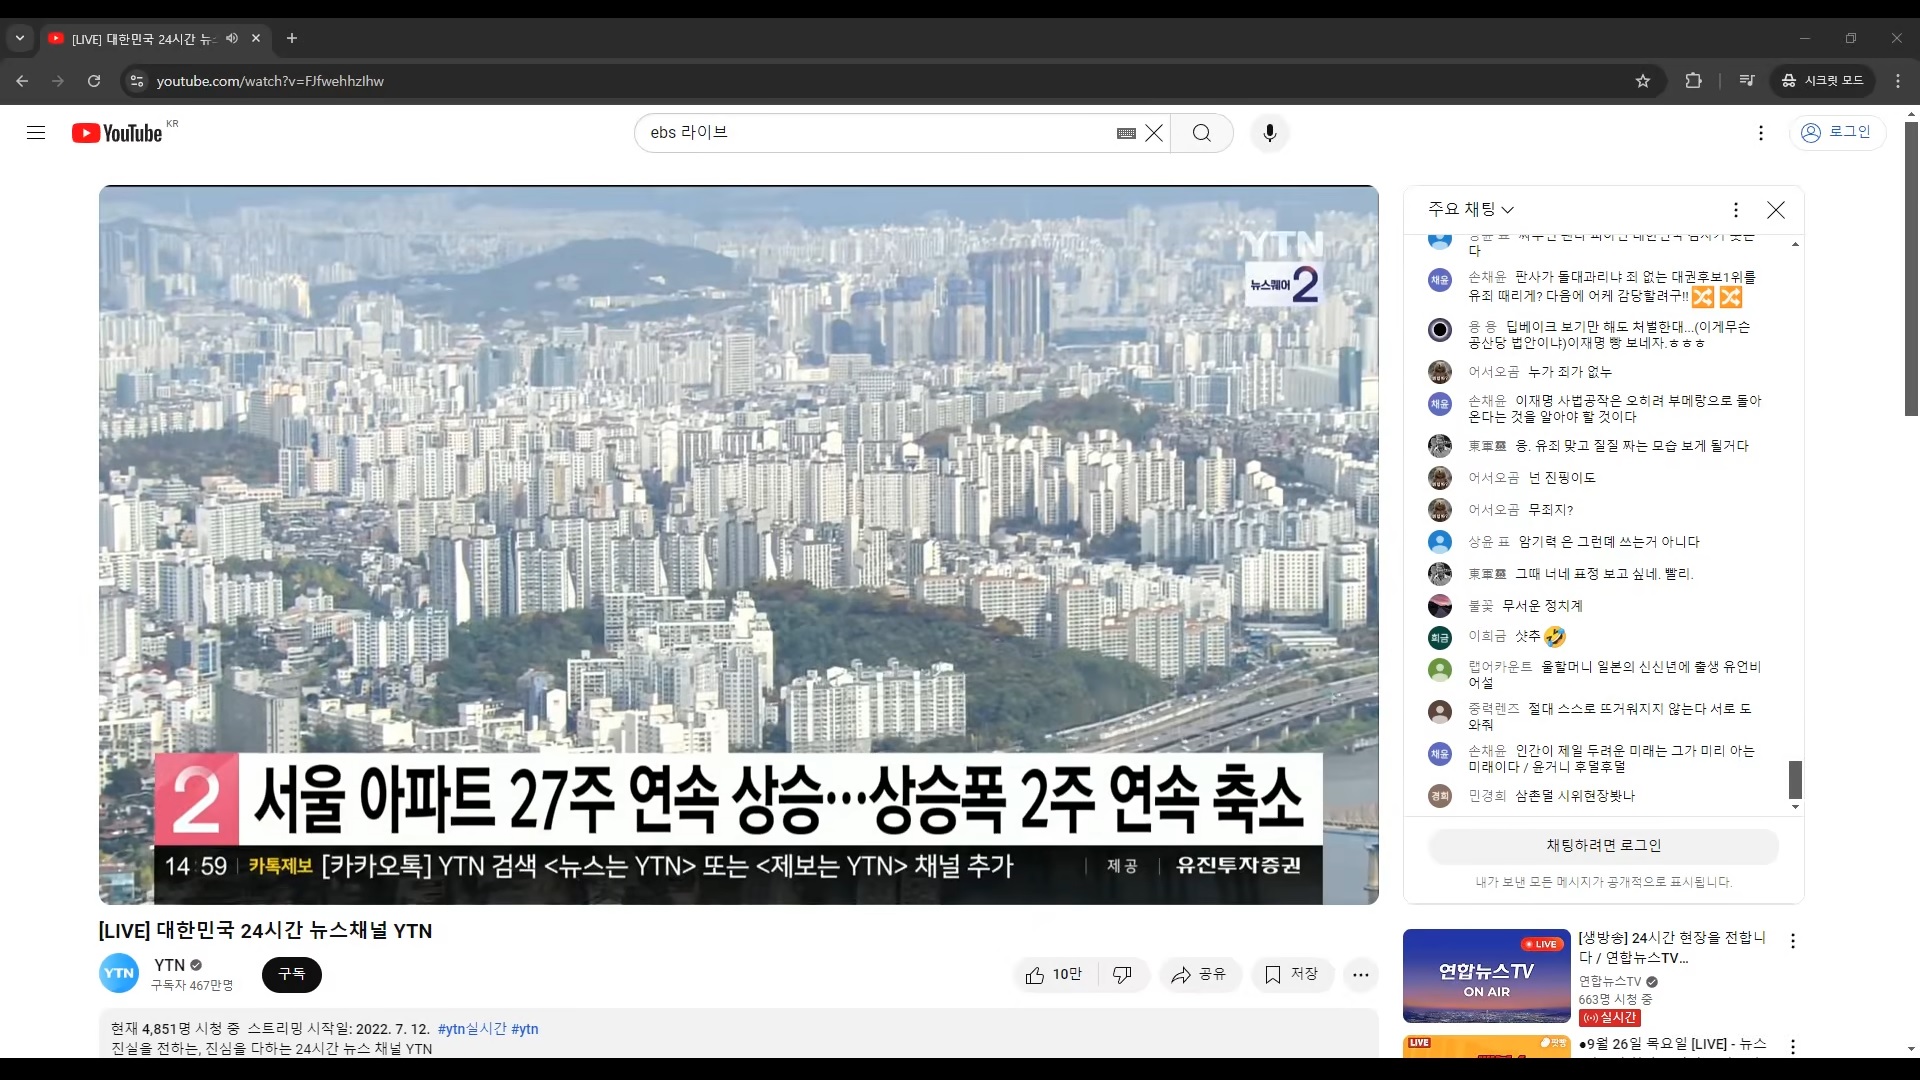
Task: Share the video using 공유 button
Action: pyautogui.click(x=1200, y=974)
